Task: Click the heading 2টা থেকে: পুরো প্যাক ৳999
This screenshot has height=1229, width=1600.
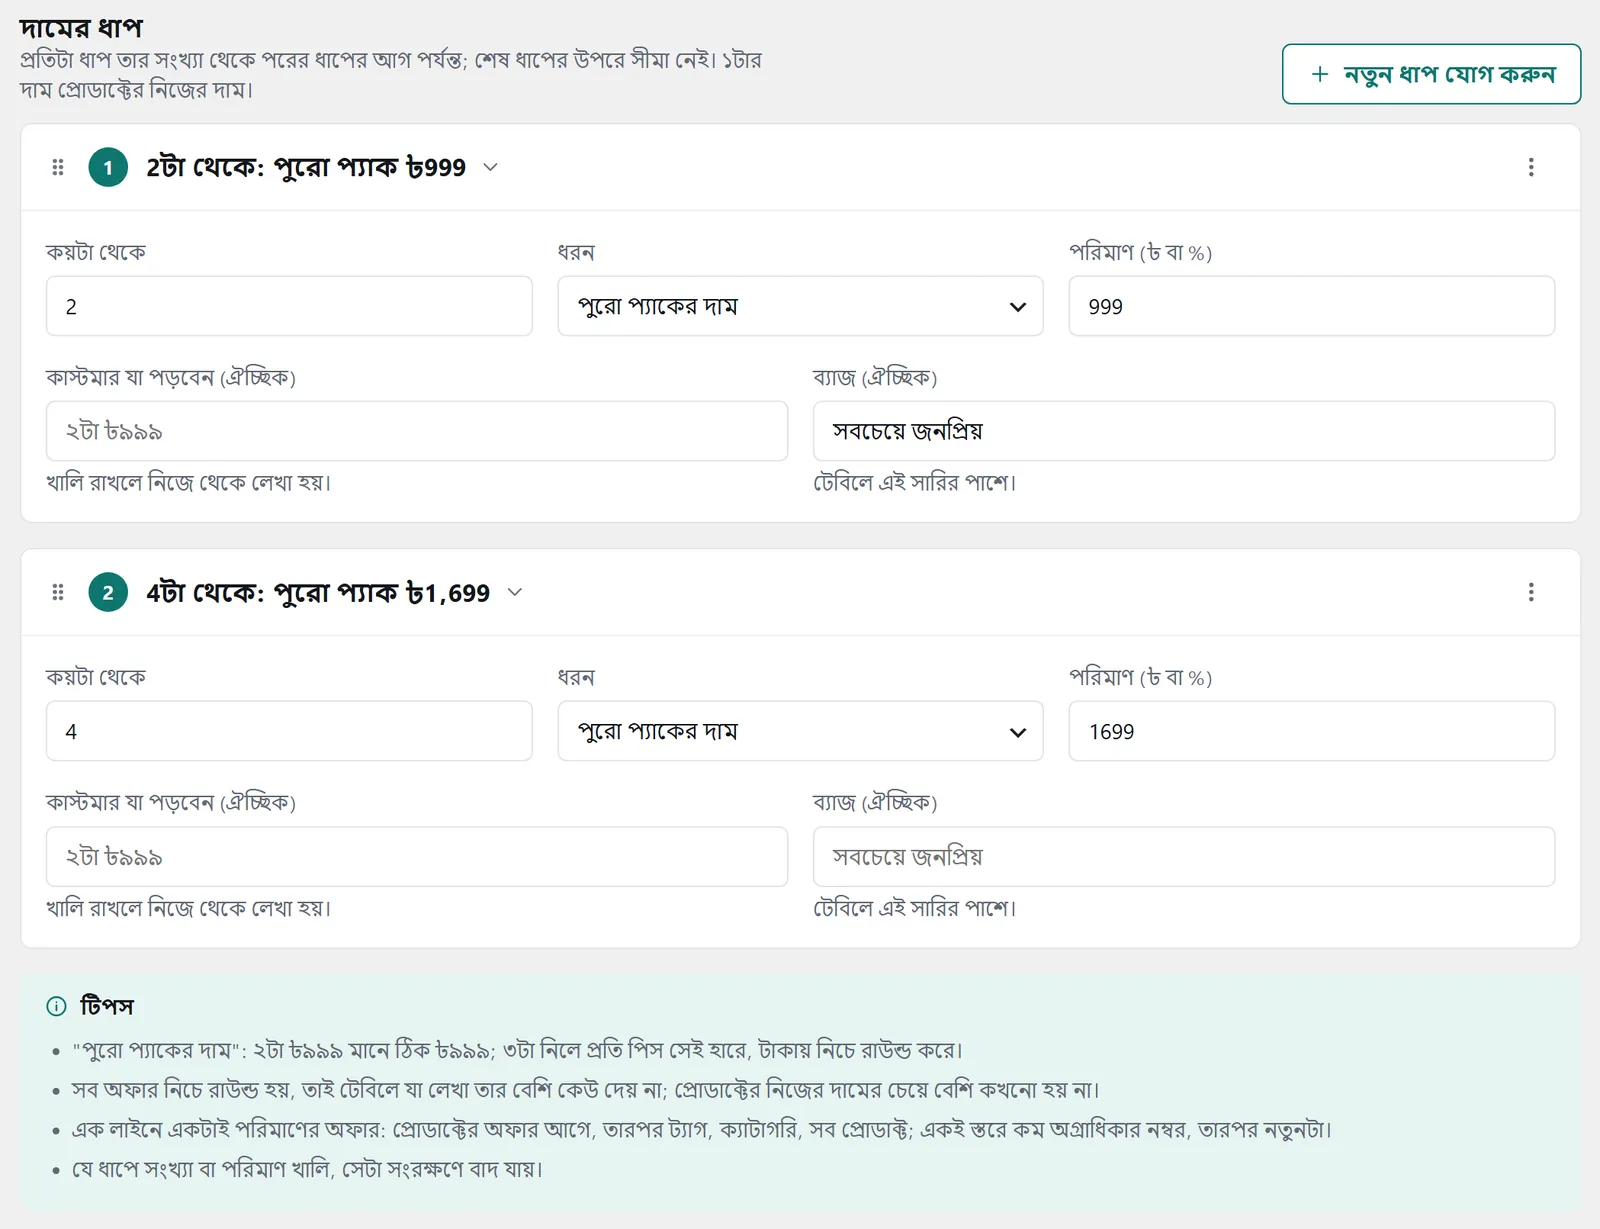Action: pos(306,167)
